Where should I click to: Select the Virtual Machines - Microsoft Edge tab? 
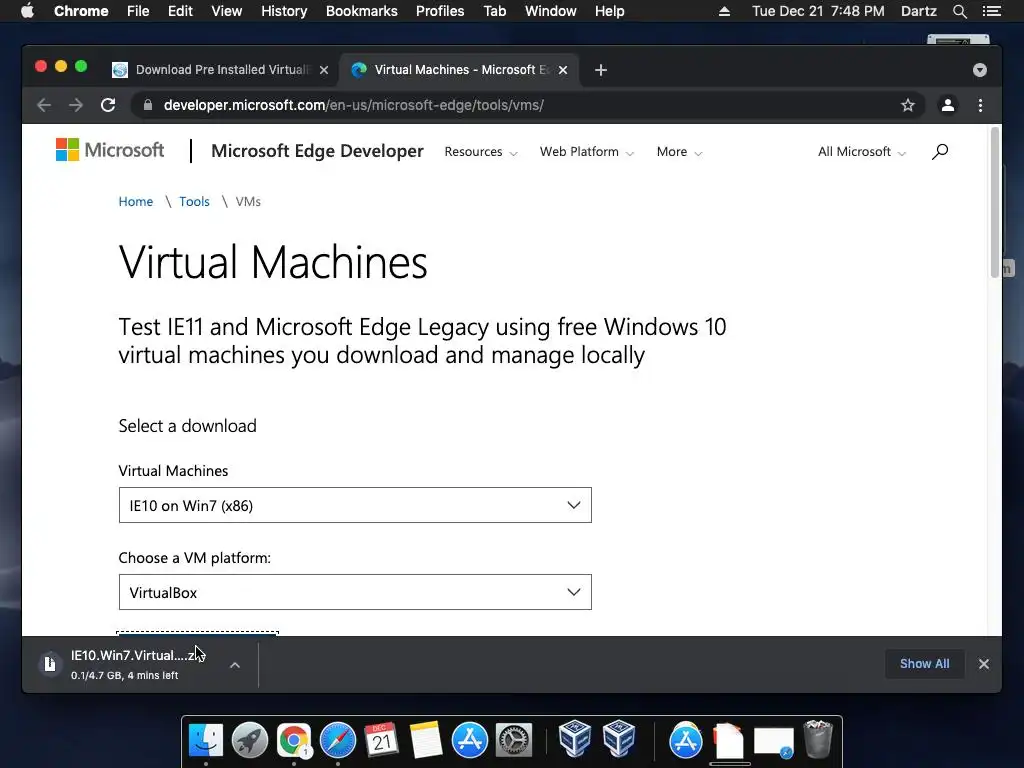coord(457,70)
